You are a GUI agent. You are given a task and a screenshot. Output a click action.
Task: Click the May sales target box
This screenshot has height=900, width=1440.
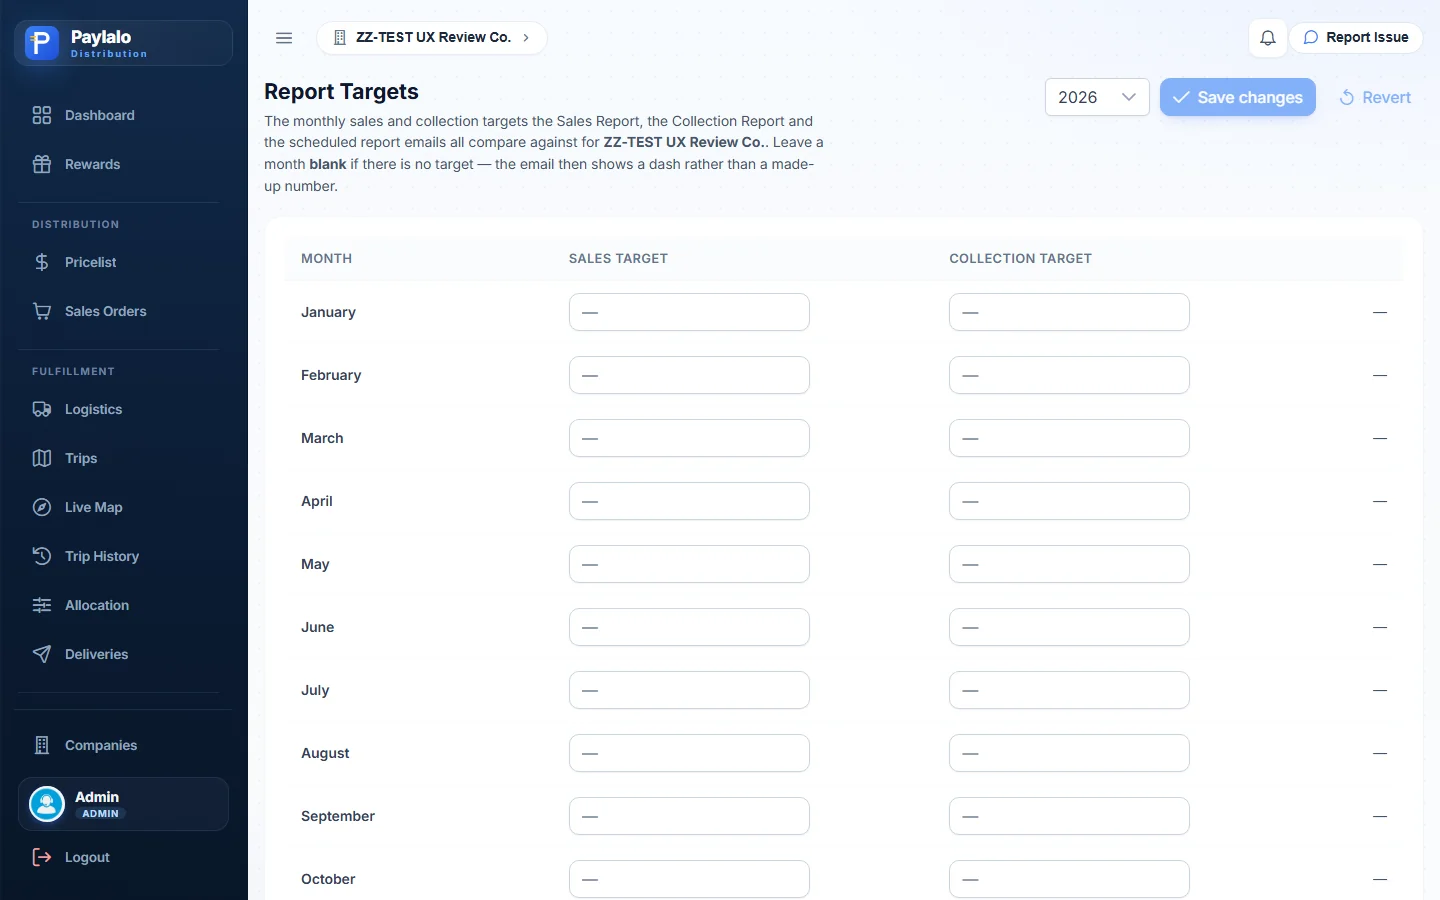[689, 564]
